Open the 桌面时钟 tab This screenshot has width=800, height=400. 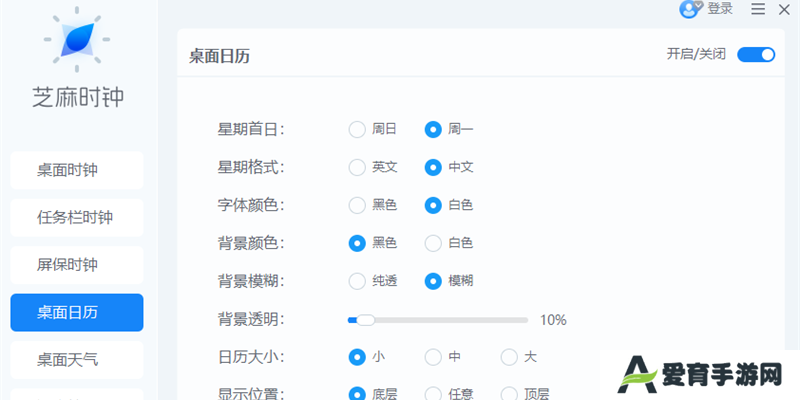point(77,170)
